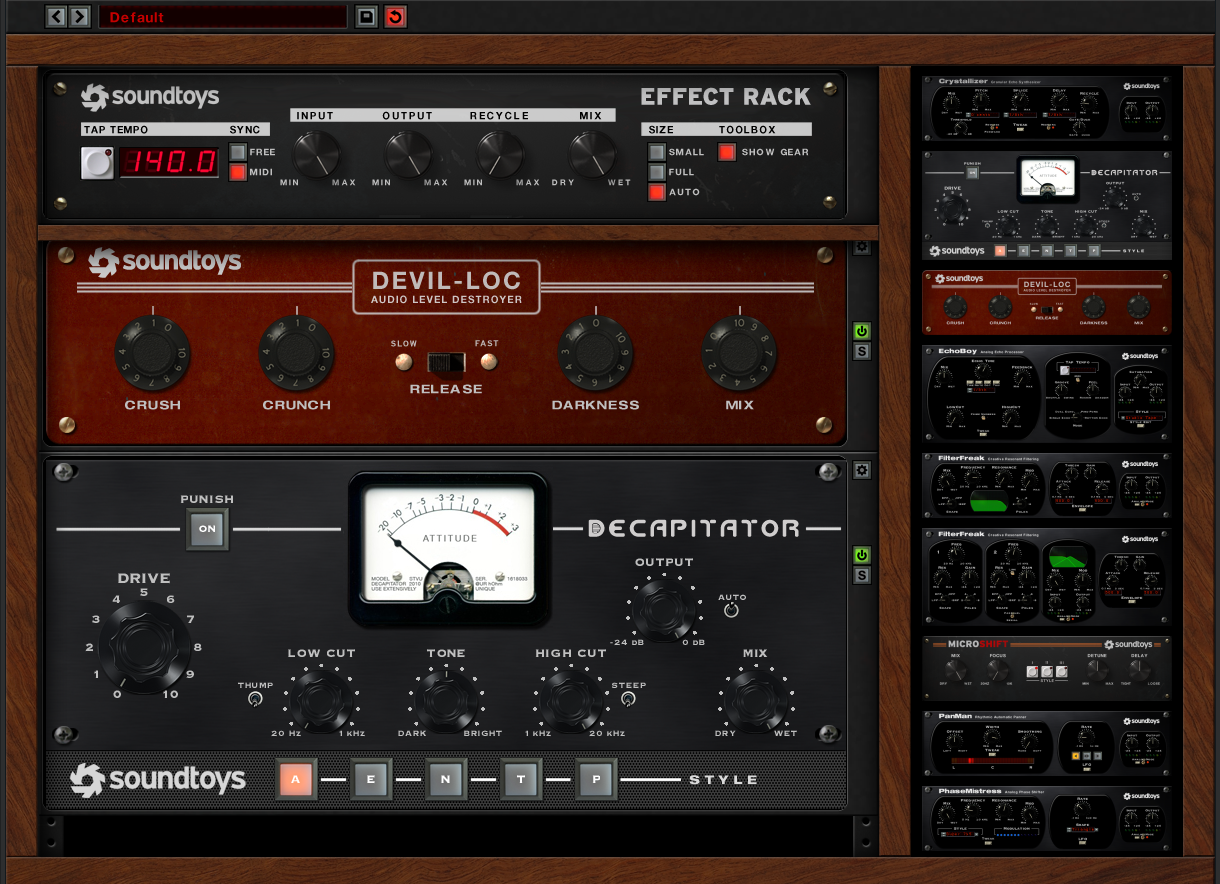Set rack size to SMALL
The height and width of the screenshot is (884, 1220).
[656, 152]
